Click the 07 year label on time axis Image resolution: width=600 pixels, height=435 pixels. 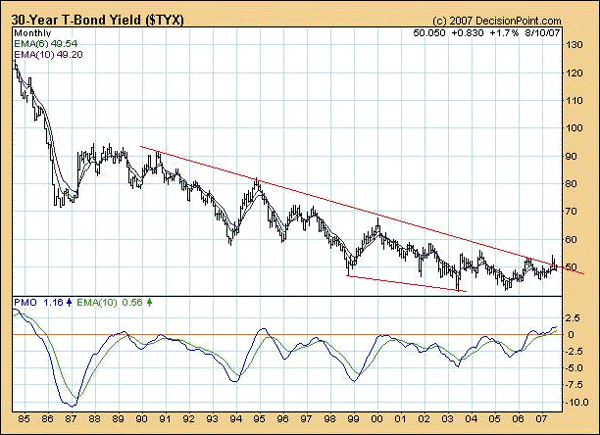click(542, 419)
